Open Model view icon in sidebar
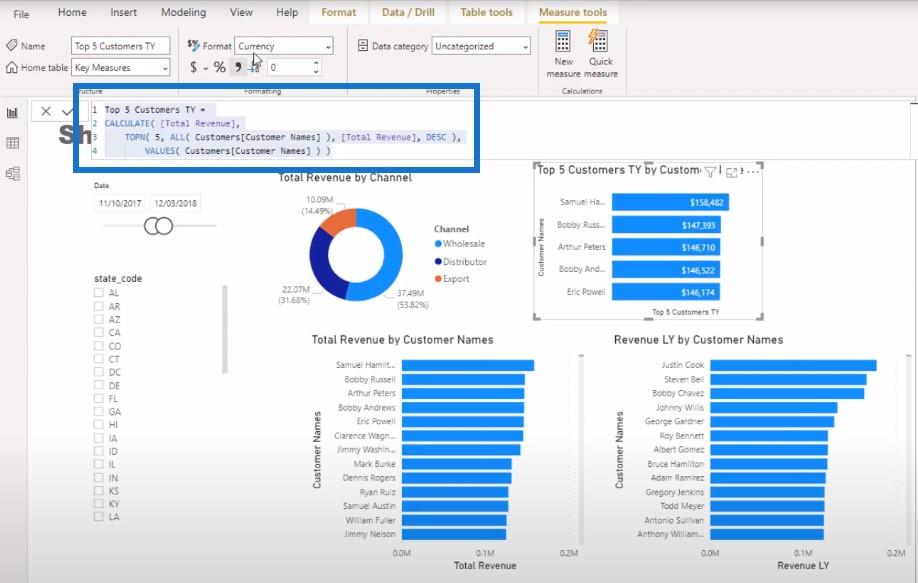Screen dimensions: 918x583 pyautogui.click(x=12, y=173)
